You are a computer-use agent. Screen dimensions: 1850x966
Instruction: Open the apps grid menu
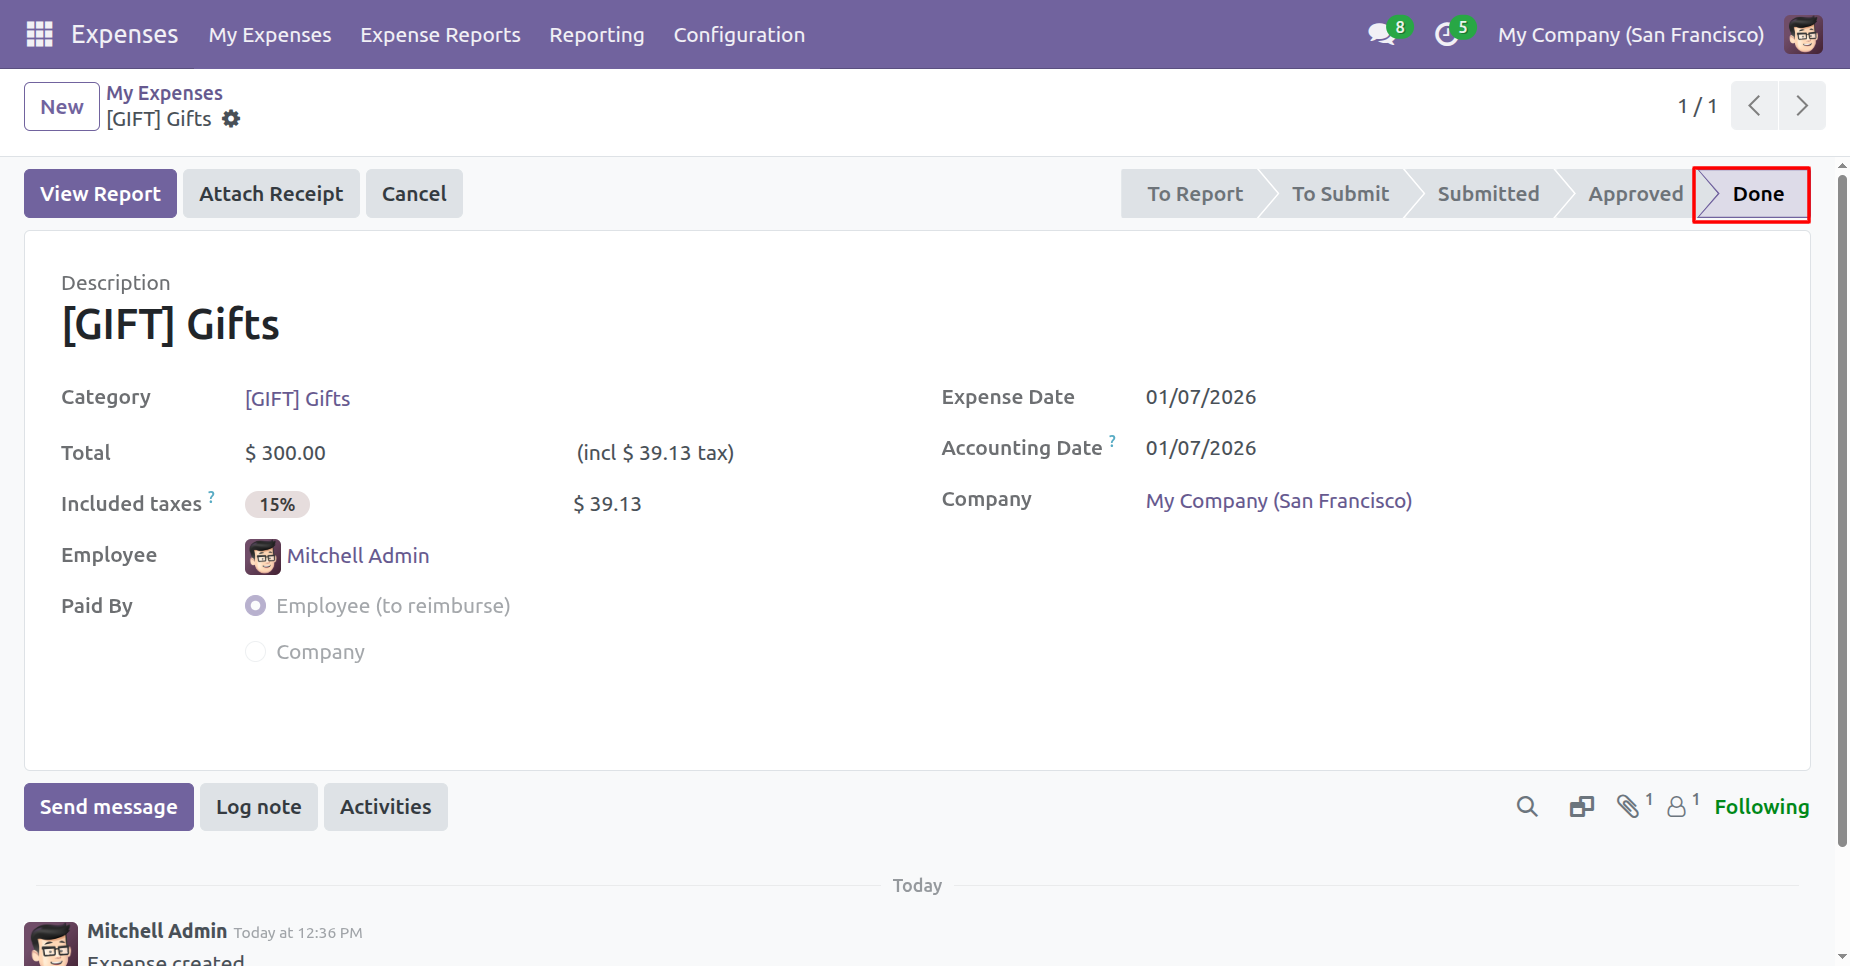(x=39, y=34)
